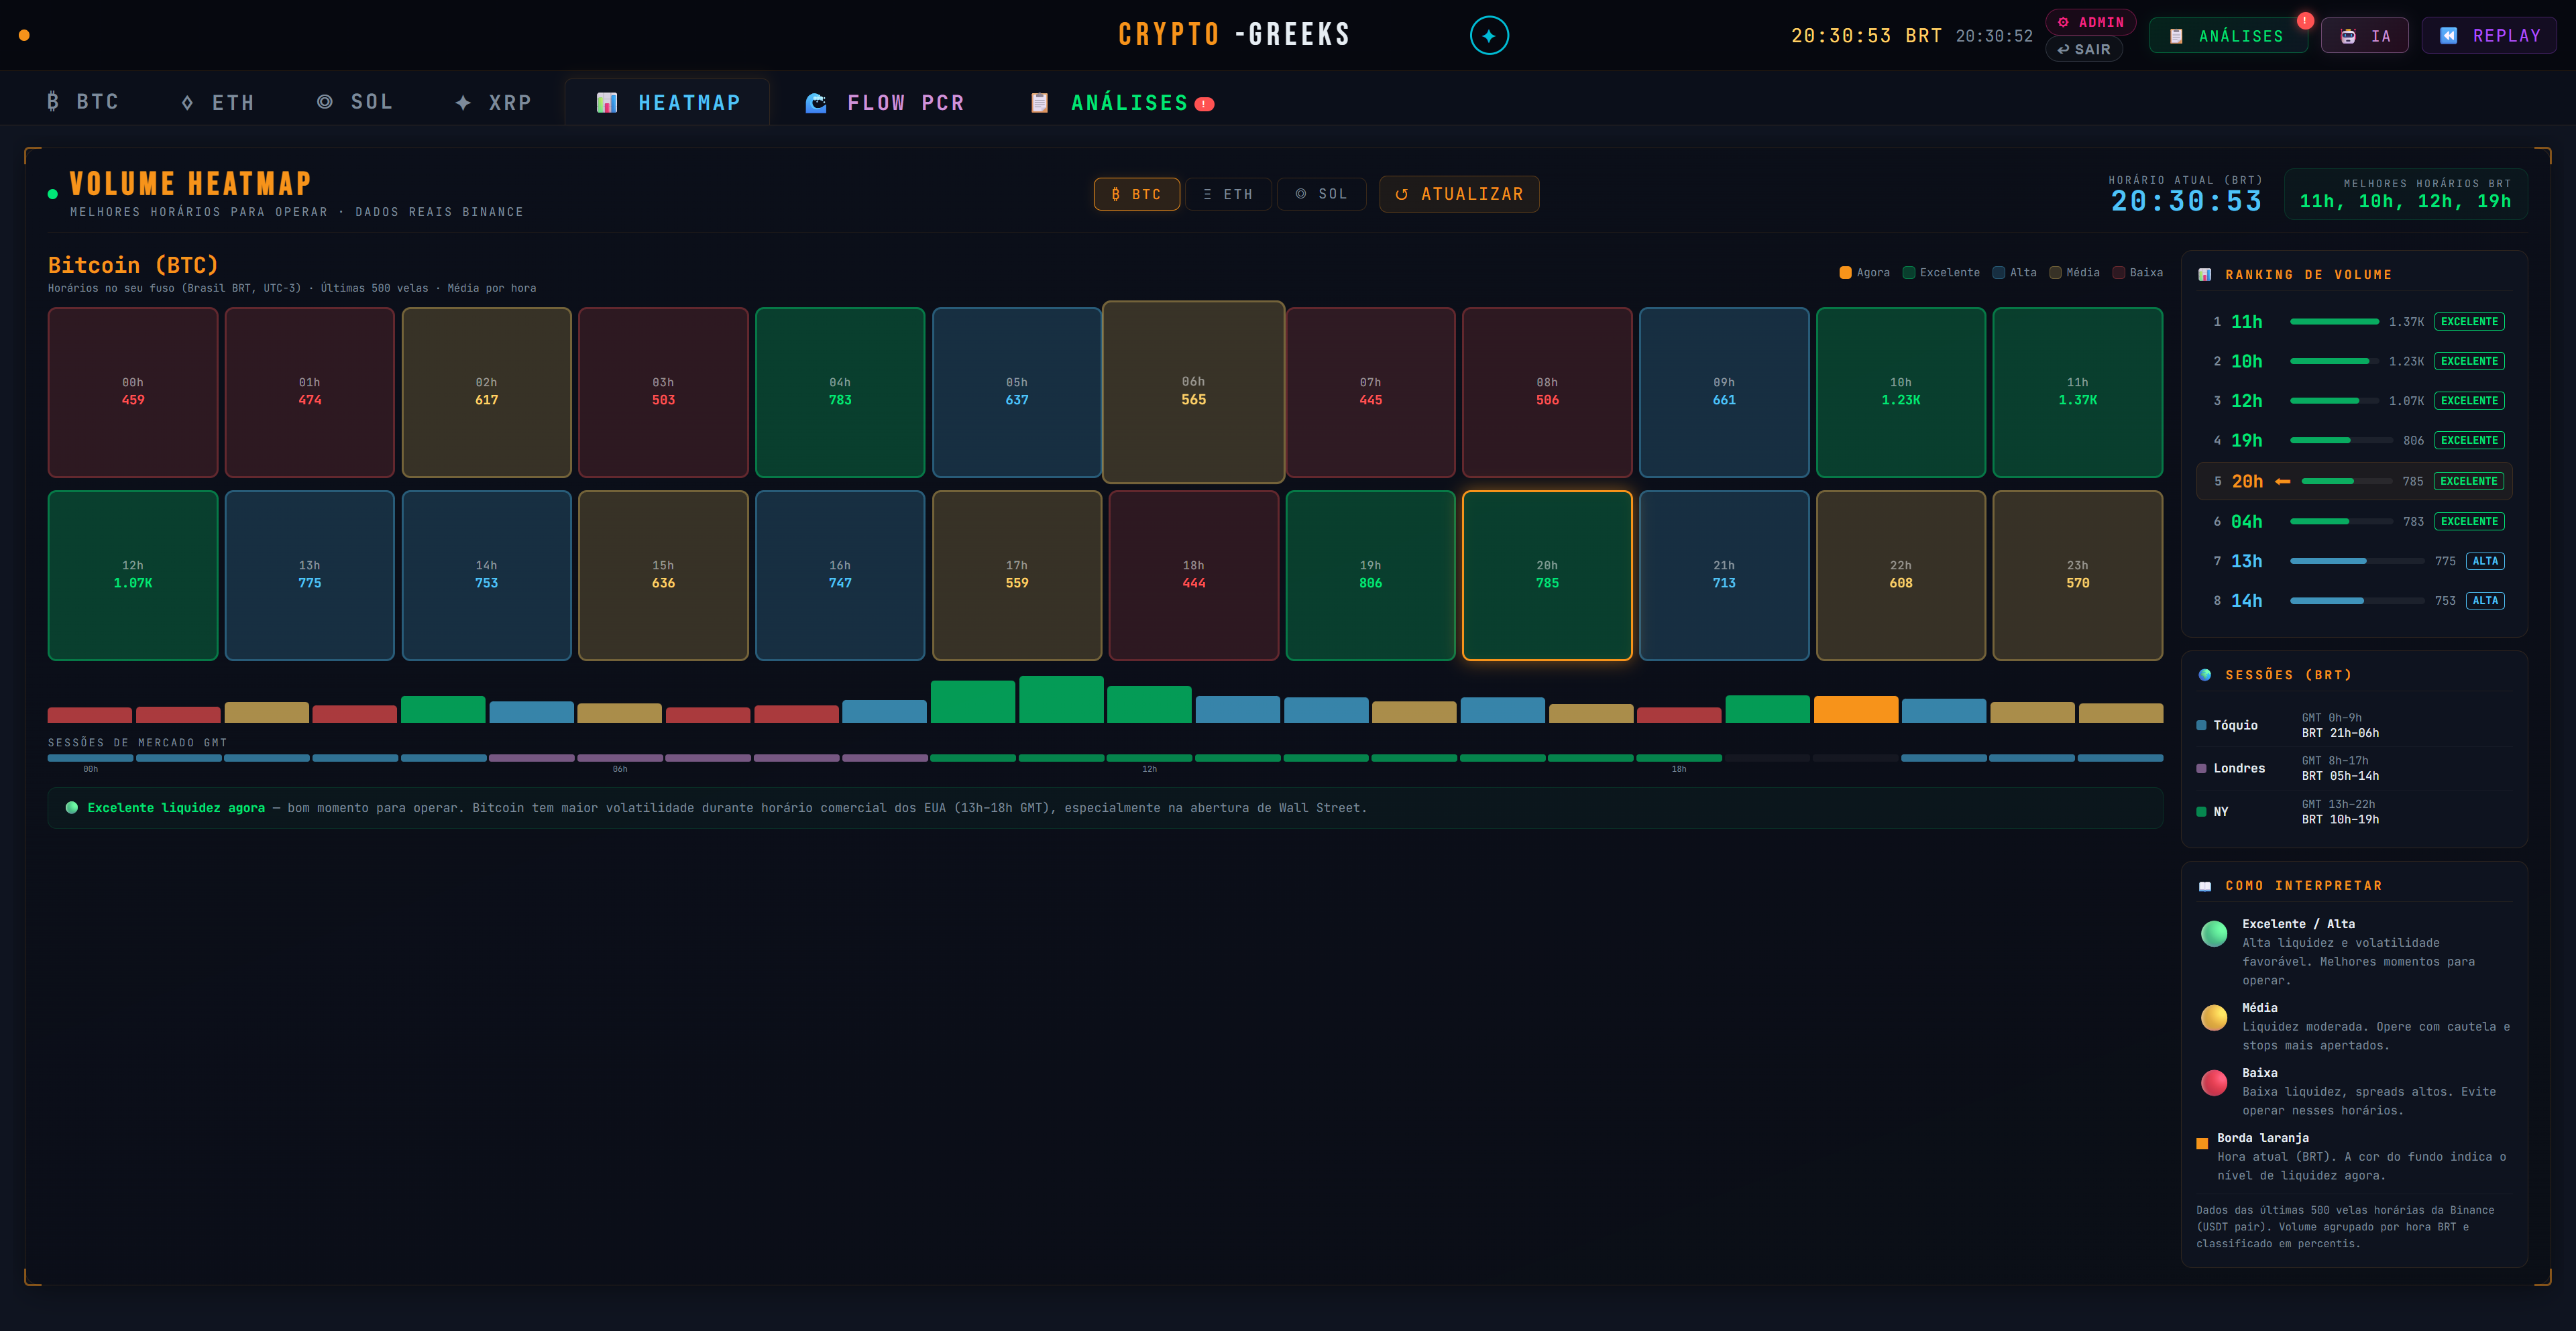The width and height of the screenshot is (2576, 1331).
Task: Click ranking row 1 for 11h
Action: [x=2354, y=321]
